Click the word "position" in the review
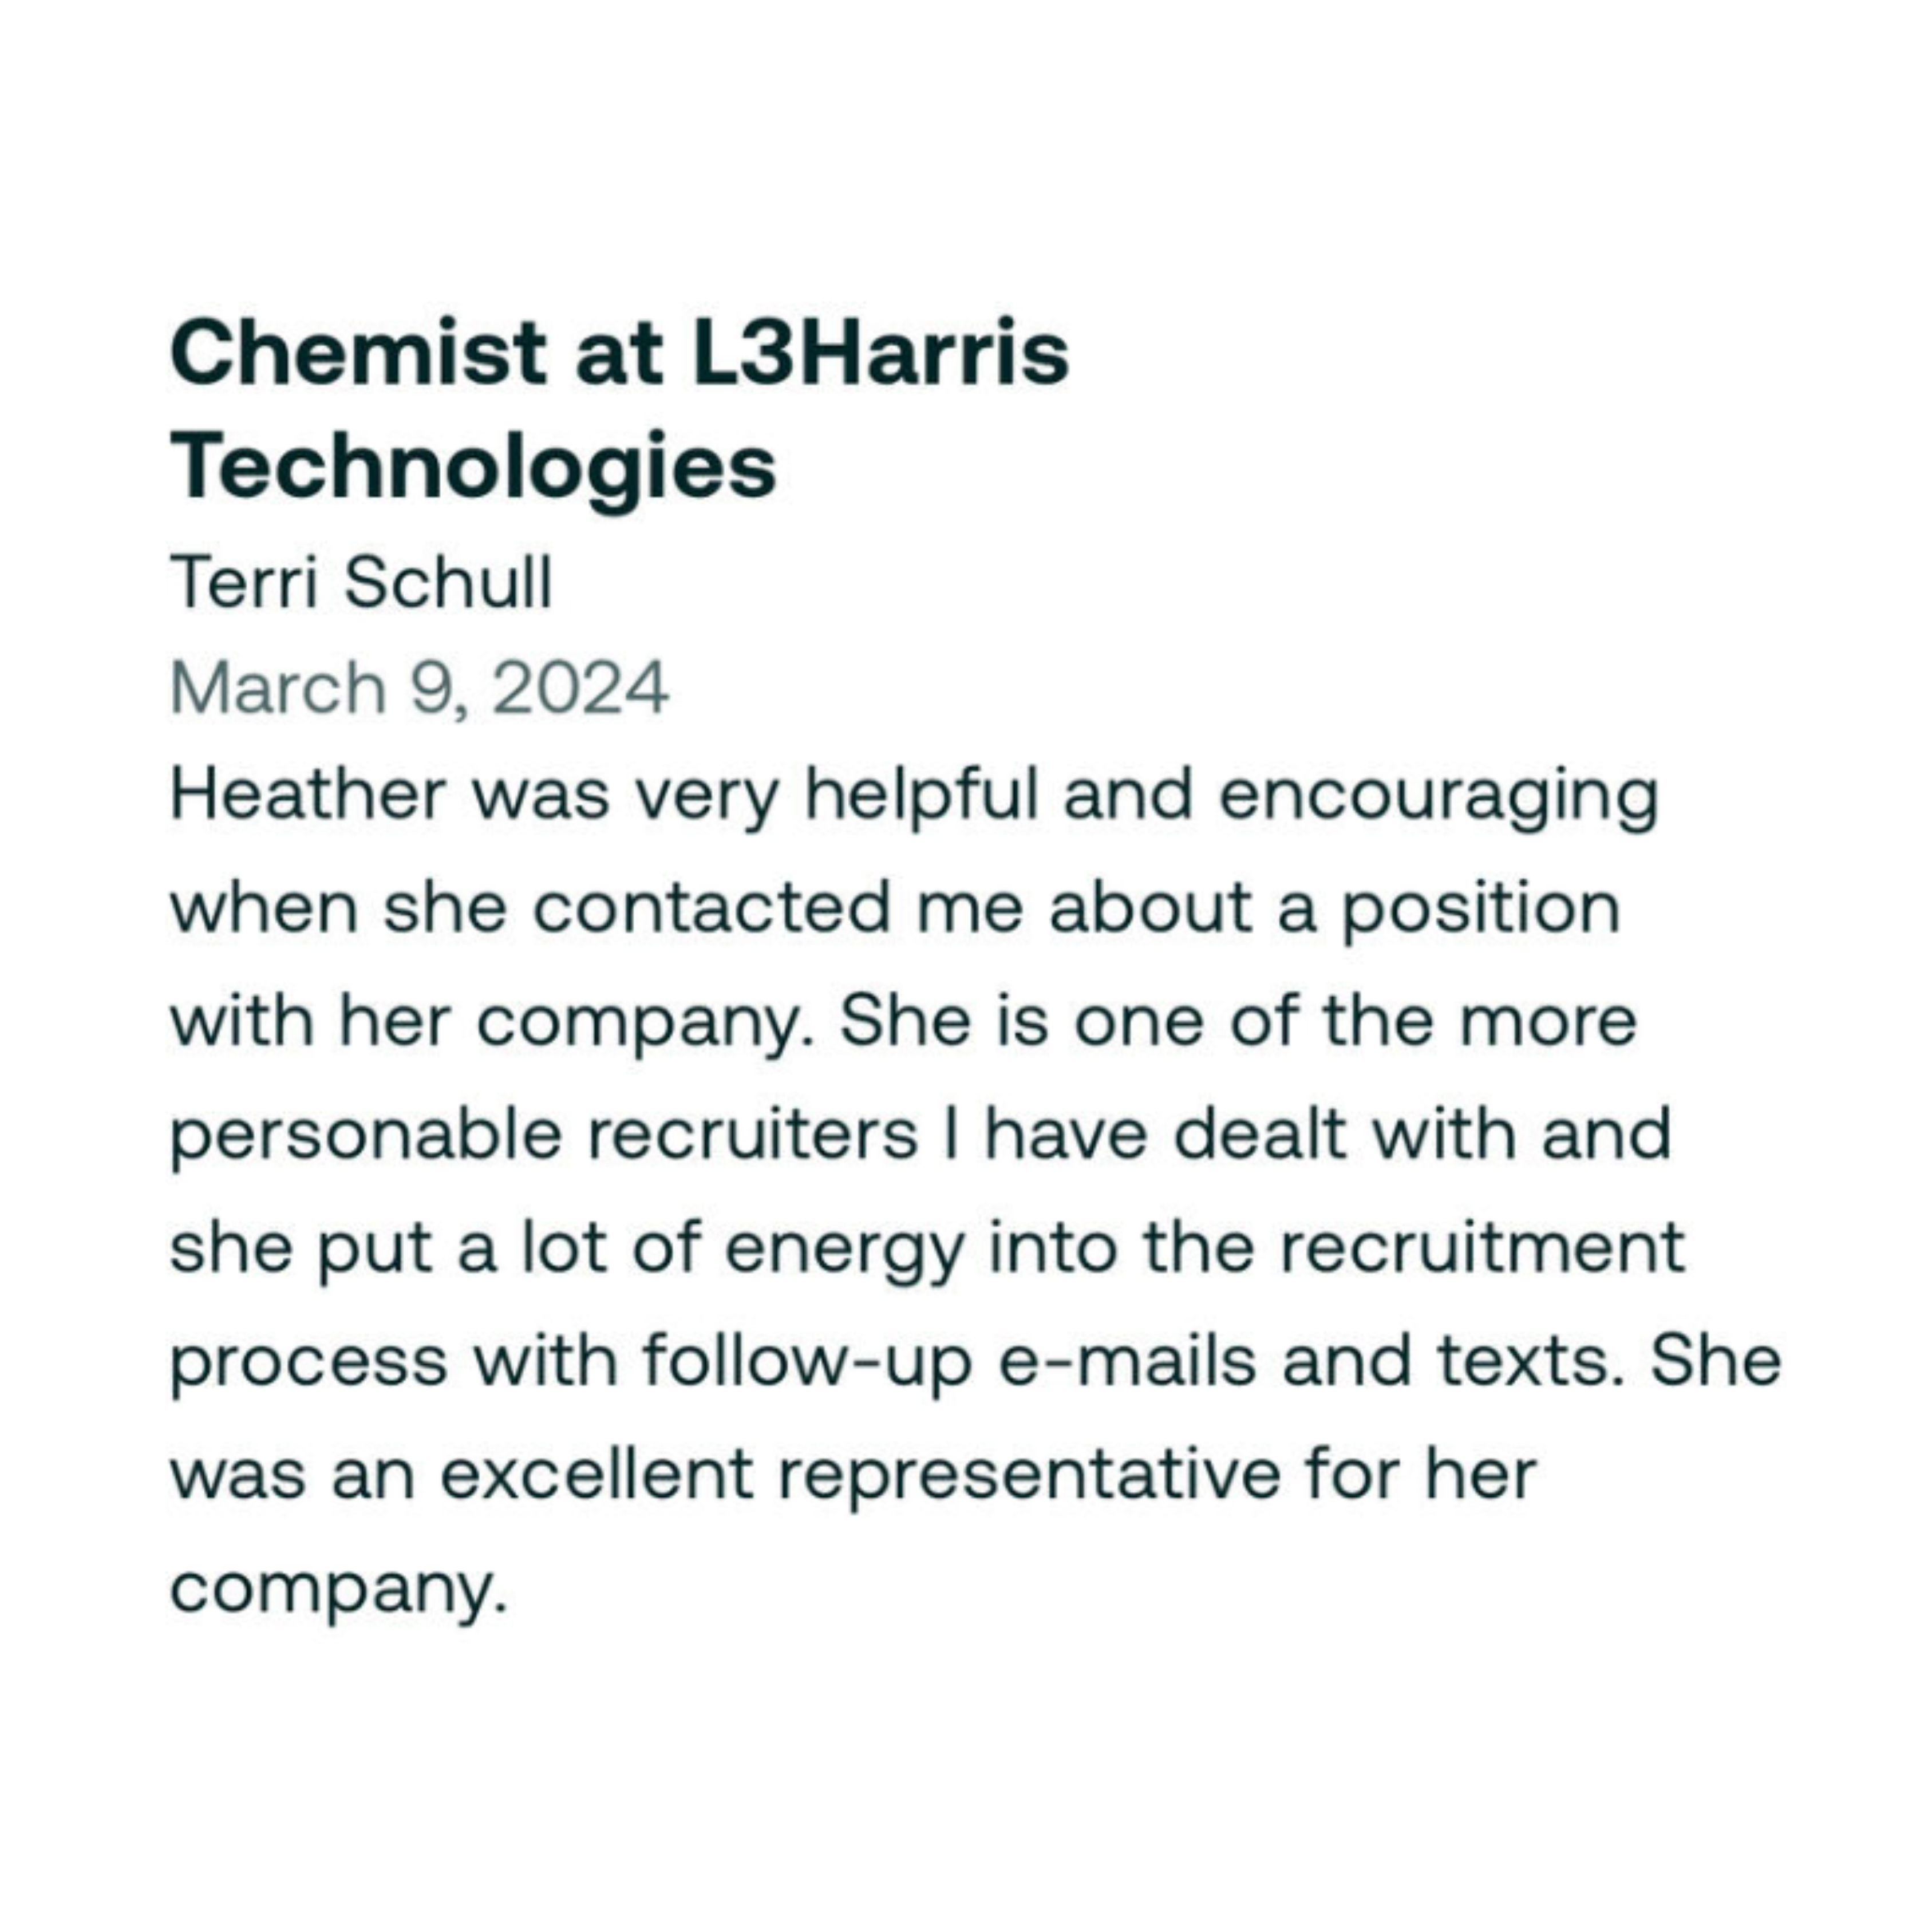 click(1479, 911)
